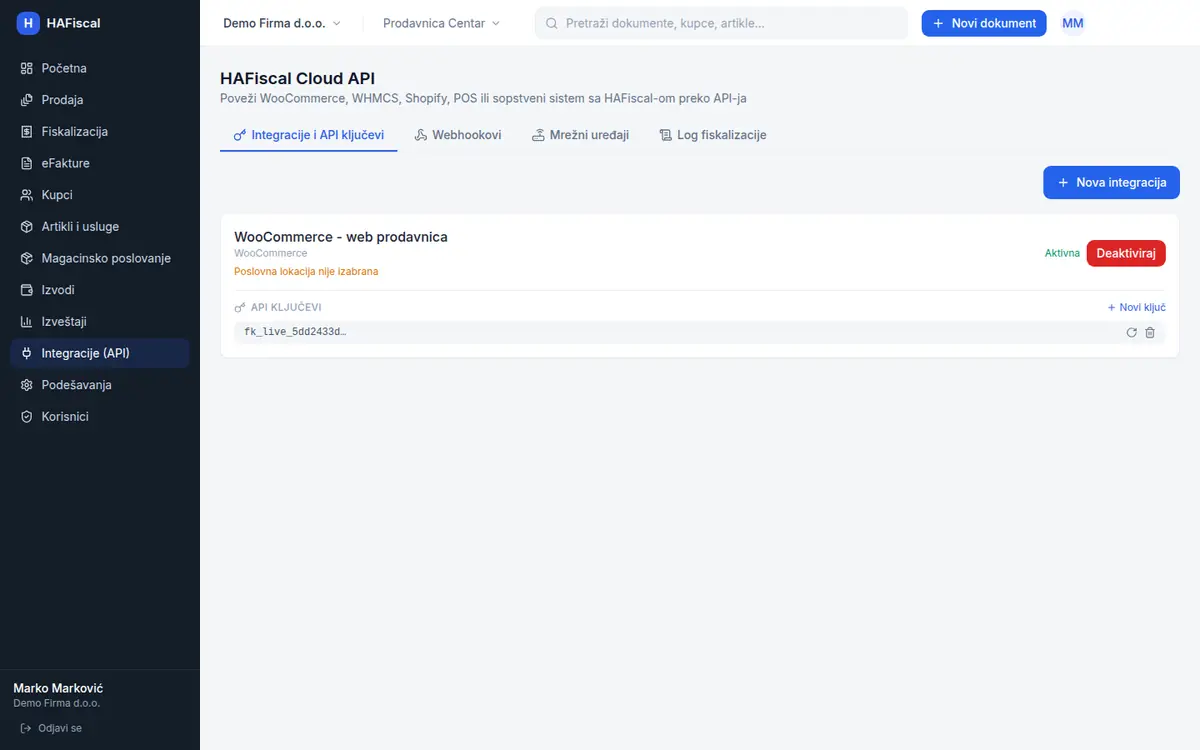
Task: Focus the Pretraži dokumente search field
Action: click(x=721, y=23)
